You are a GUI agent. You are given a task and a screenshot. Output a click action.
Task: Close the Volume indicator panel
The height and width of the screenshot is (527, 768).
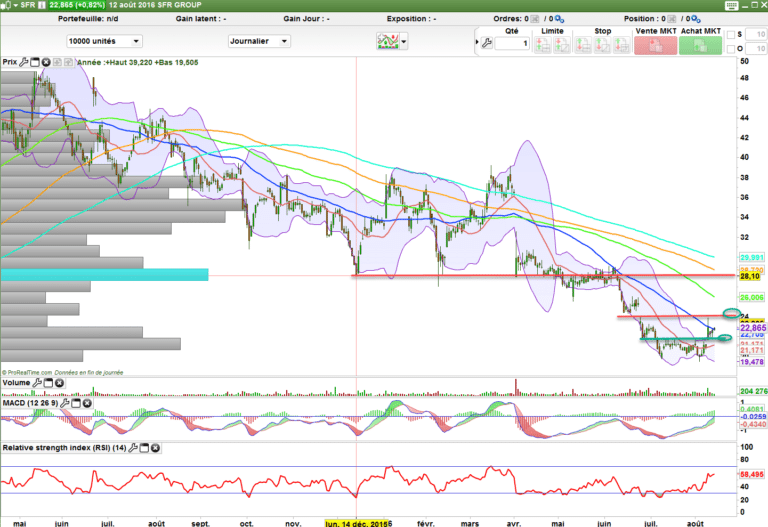pos(58,382)
